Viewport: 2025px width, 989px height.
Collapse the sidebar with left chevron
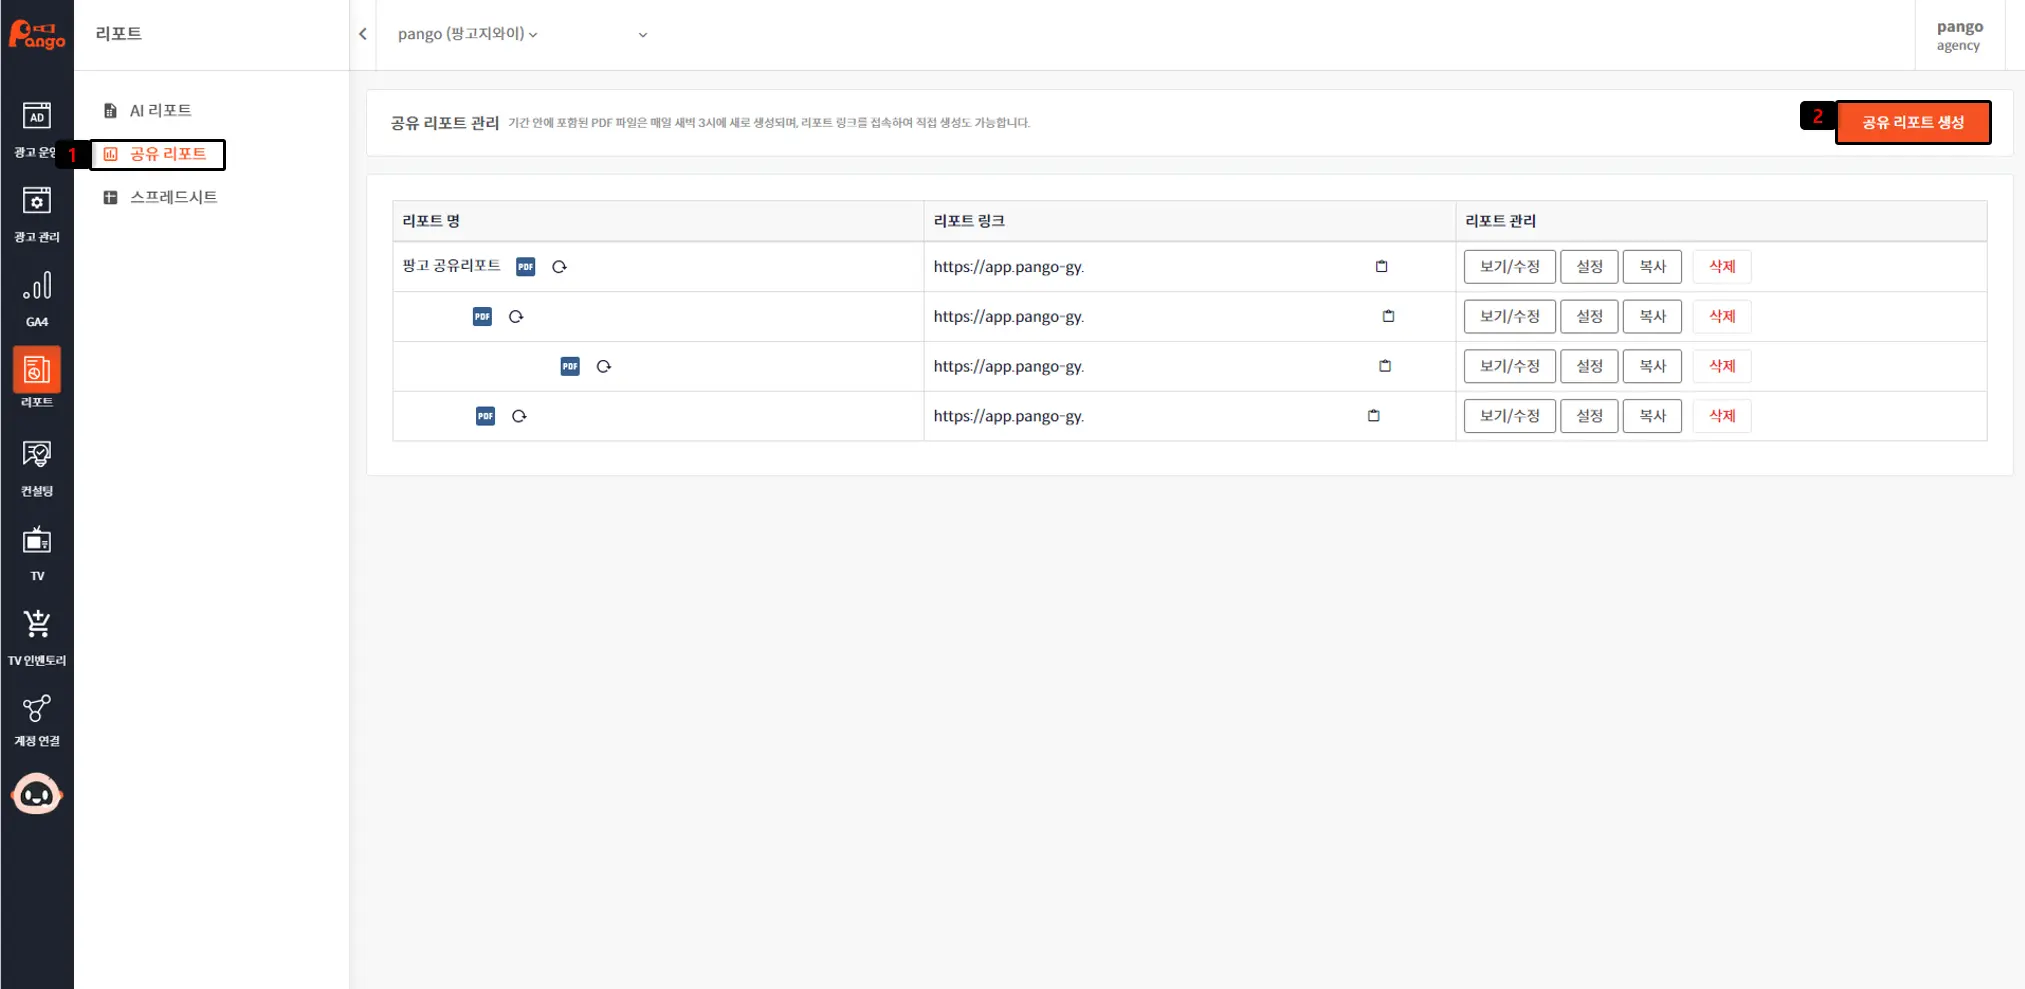point(363,34)
